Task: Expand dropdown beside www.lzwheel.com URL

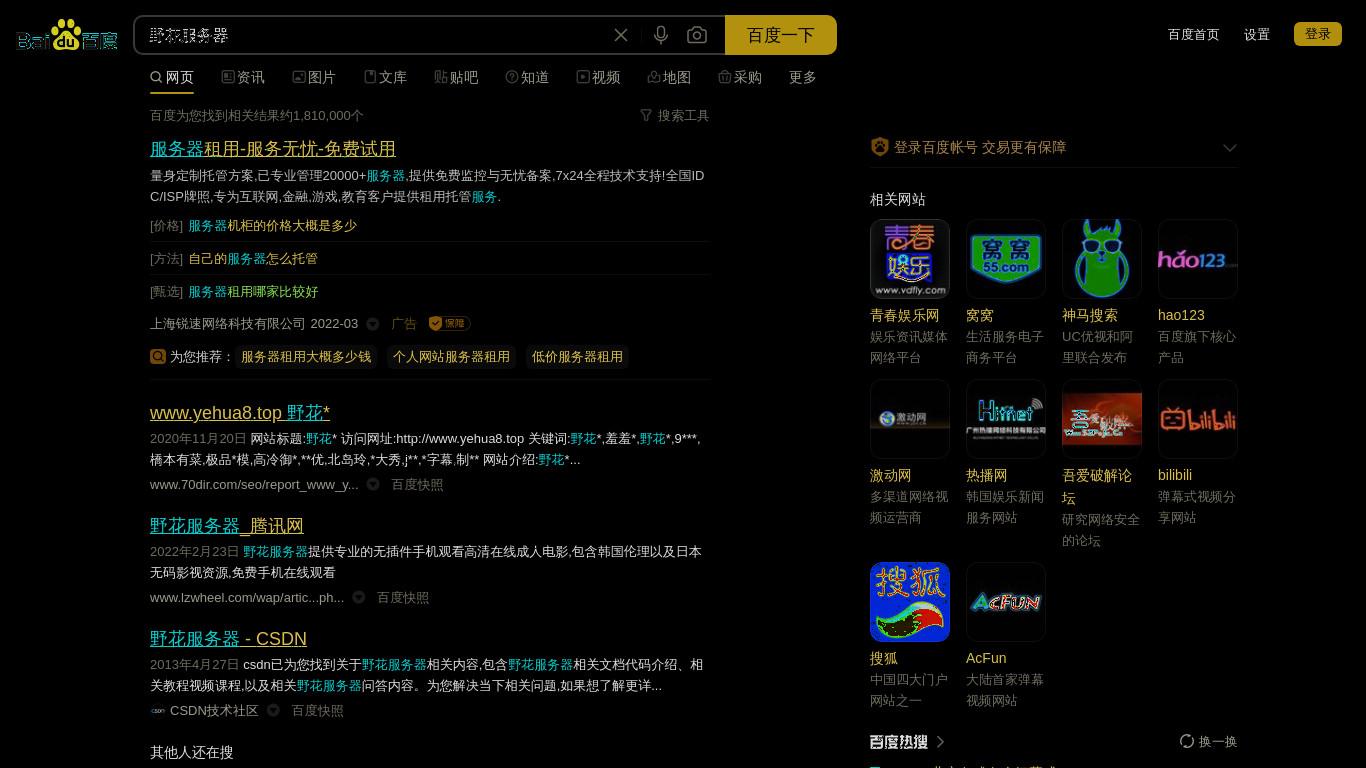Action: tap(359, 597)
